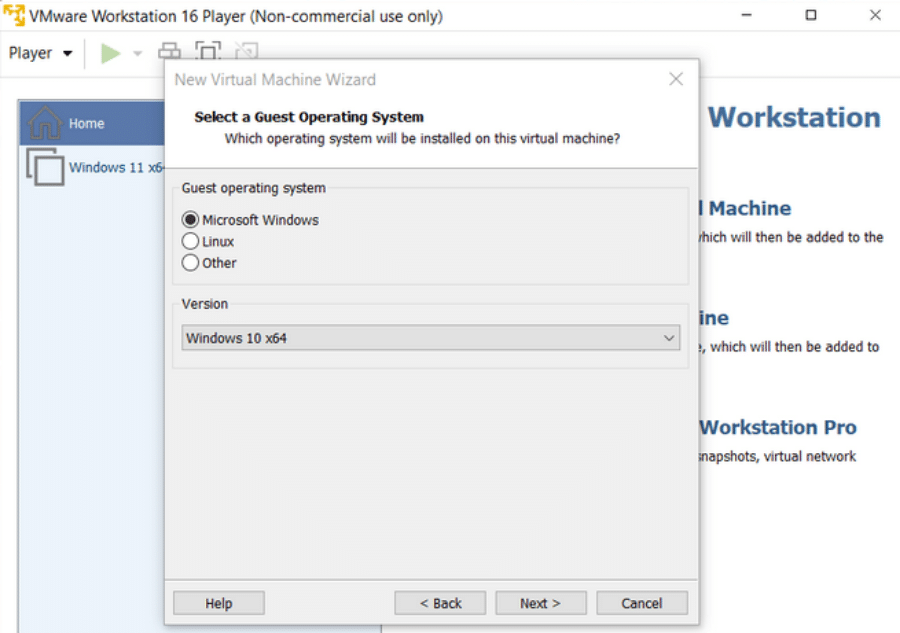Cancel the virtual machine wizard
The width and height of the screenshot is (900, 633).
click(x=642, y=603)
